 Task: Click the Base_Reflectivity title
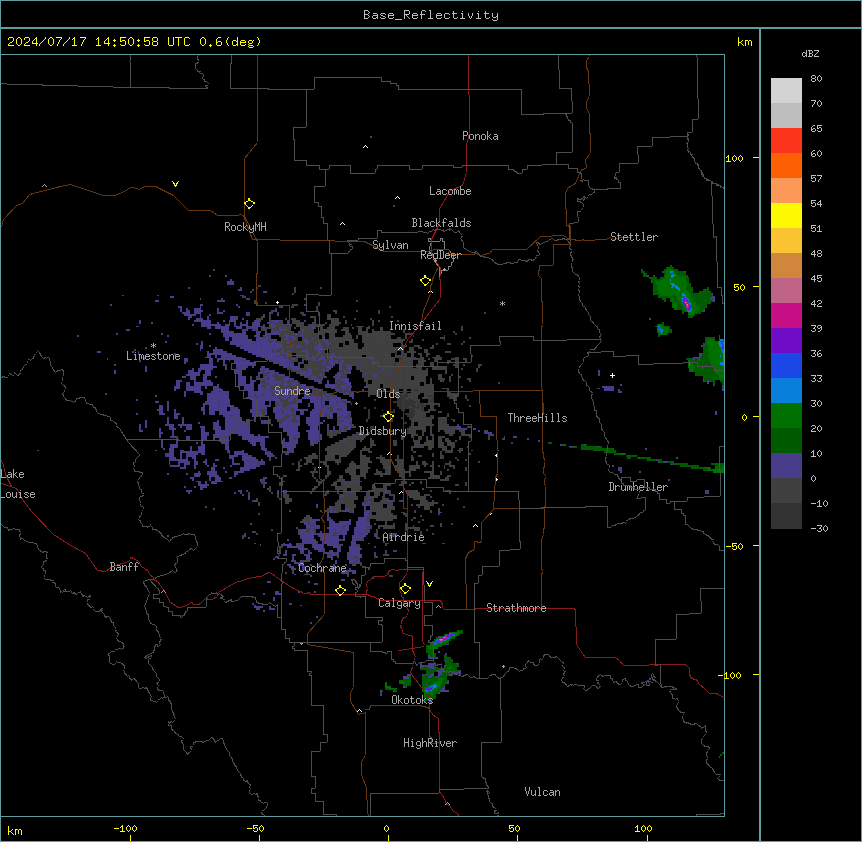point(431,15)
